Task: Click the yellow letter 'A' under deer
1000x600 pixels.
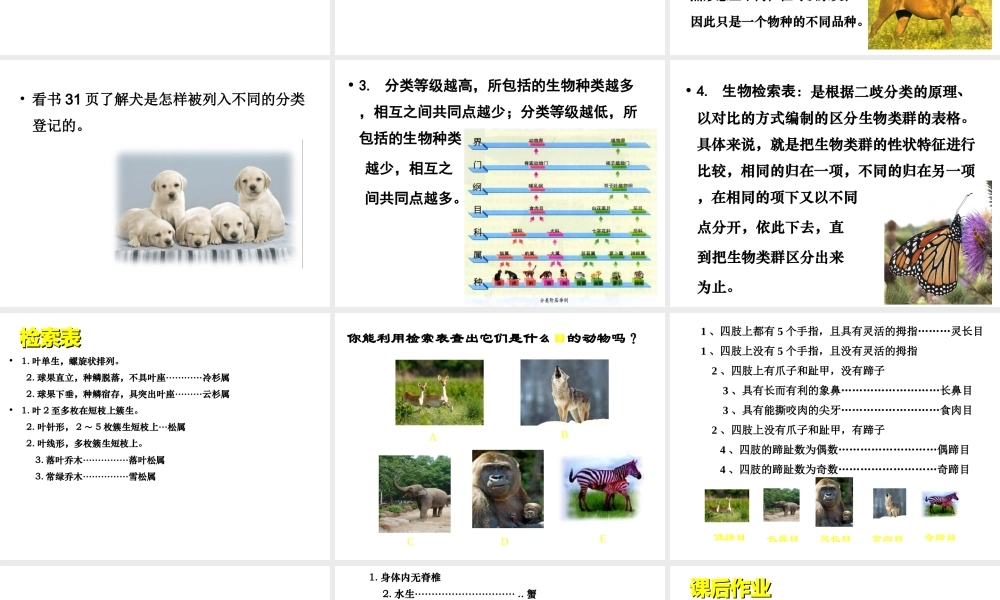Action: click(x=433, y=437)
